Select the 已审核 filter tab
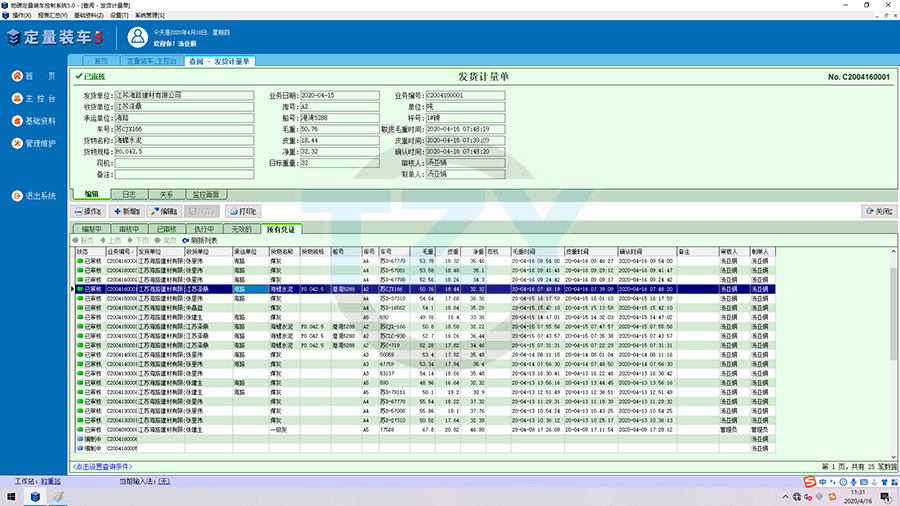The image size is (900, 506). coord(166,229)
